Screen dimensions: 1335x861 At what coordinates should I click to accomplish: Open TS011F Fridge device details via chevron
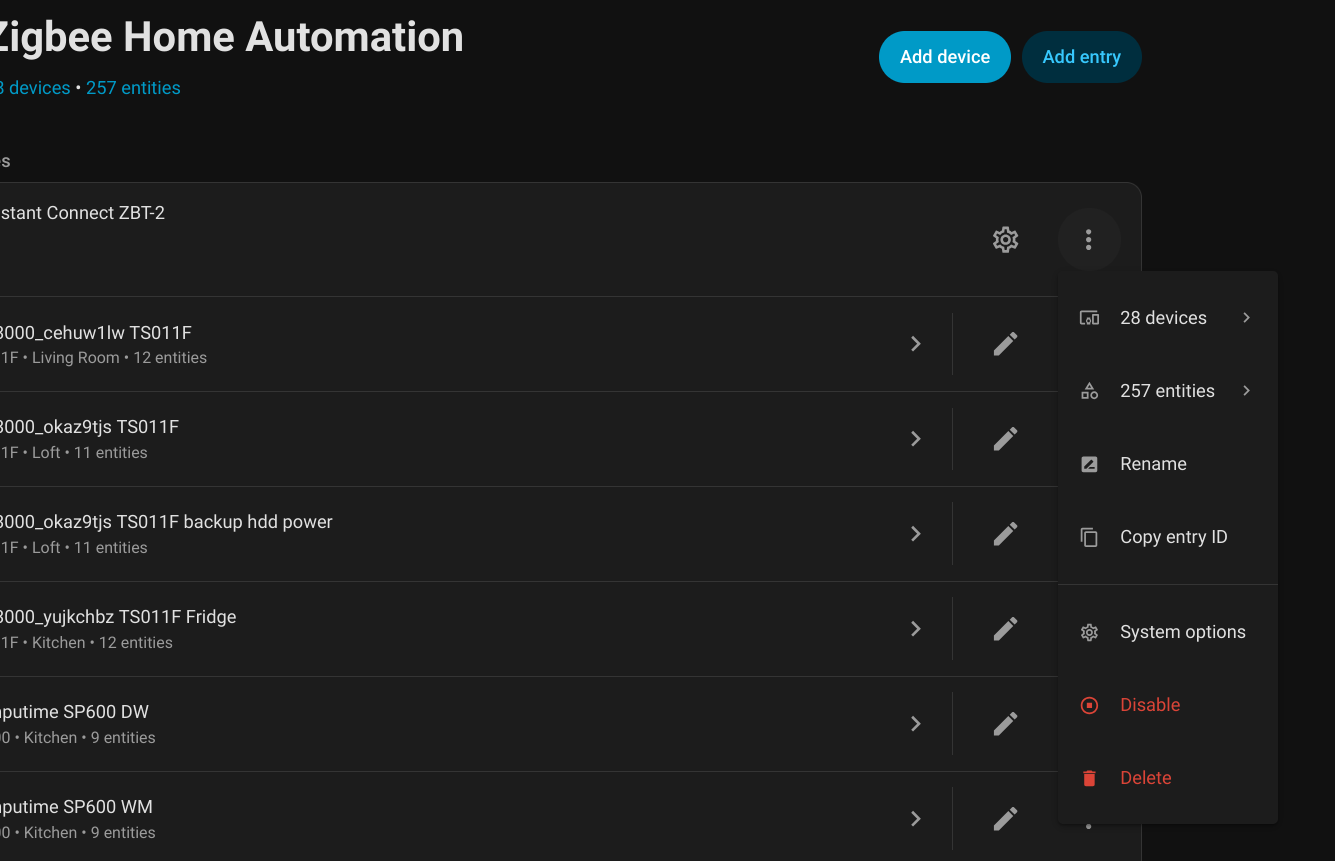(x=915, y=628)
